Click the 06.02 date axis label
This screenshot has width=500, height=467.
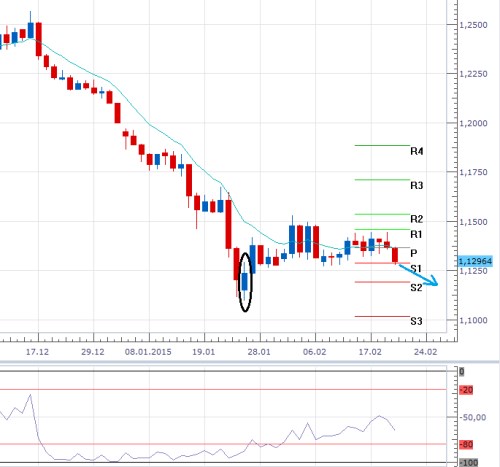tap(314, 352)
